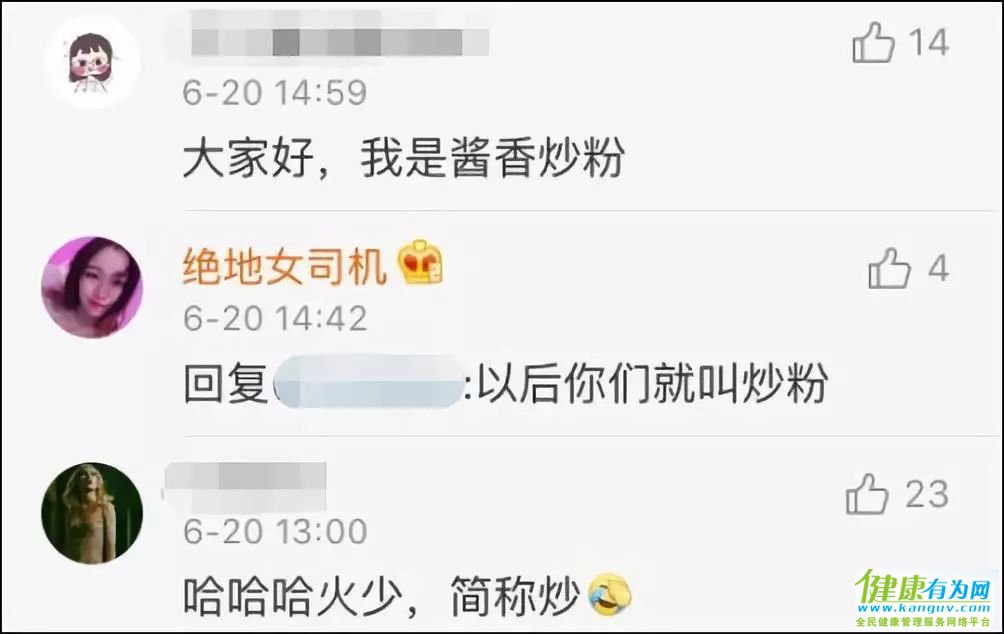The width and height of the screenshot is (1004, 634).
Task: Click the blurred reply-to username
Action: [x=368, y=383]
